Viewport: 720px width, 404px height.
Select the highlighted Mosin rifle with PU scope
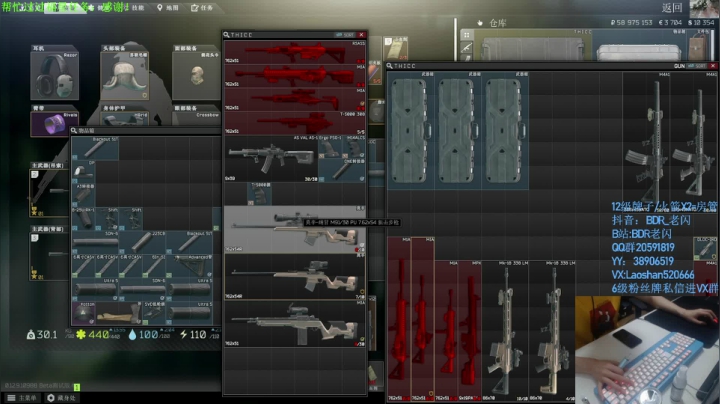295,229
